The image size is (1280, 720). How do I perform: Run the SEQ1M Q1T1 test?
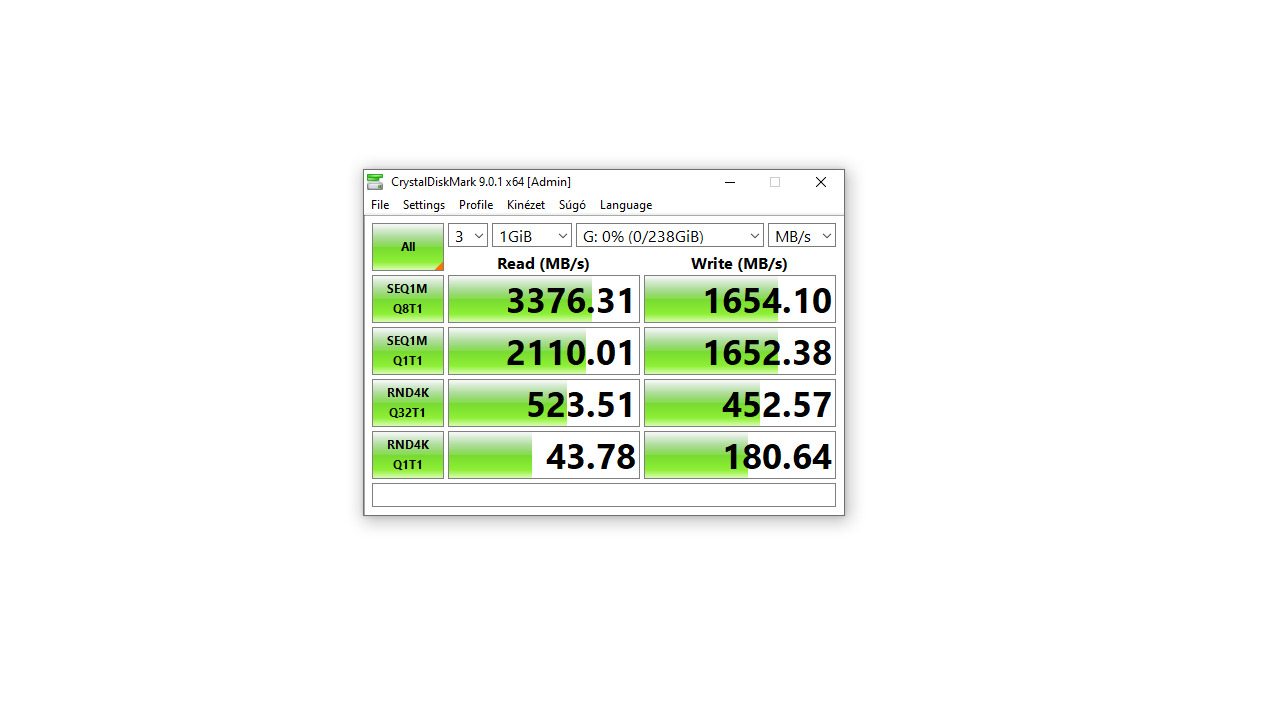pos(408,351)
